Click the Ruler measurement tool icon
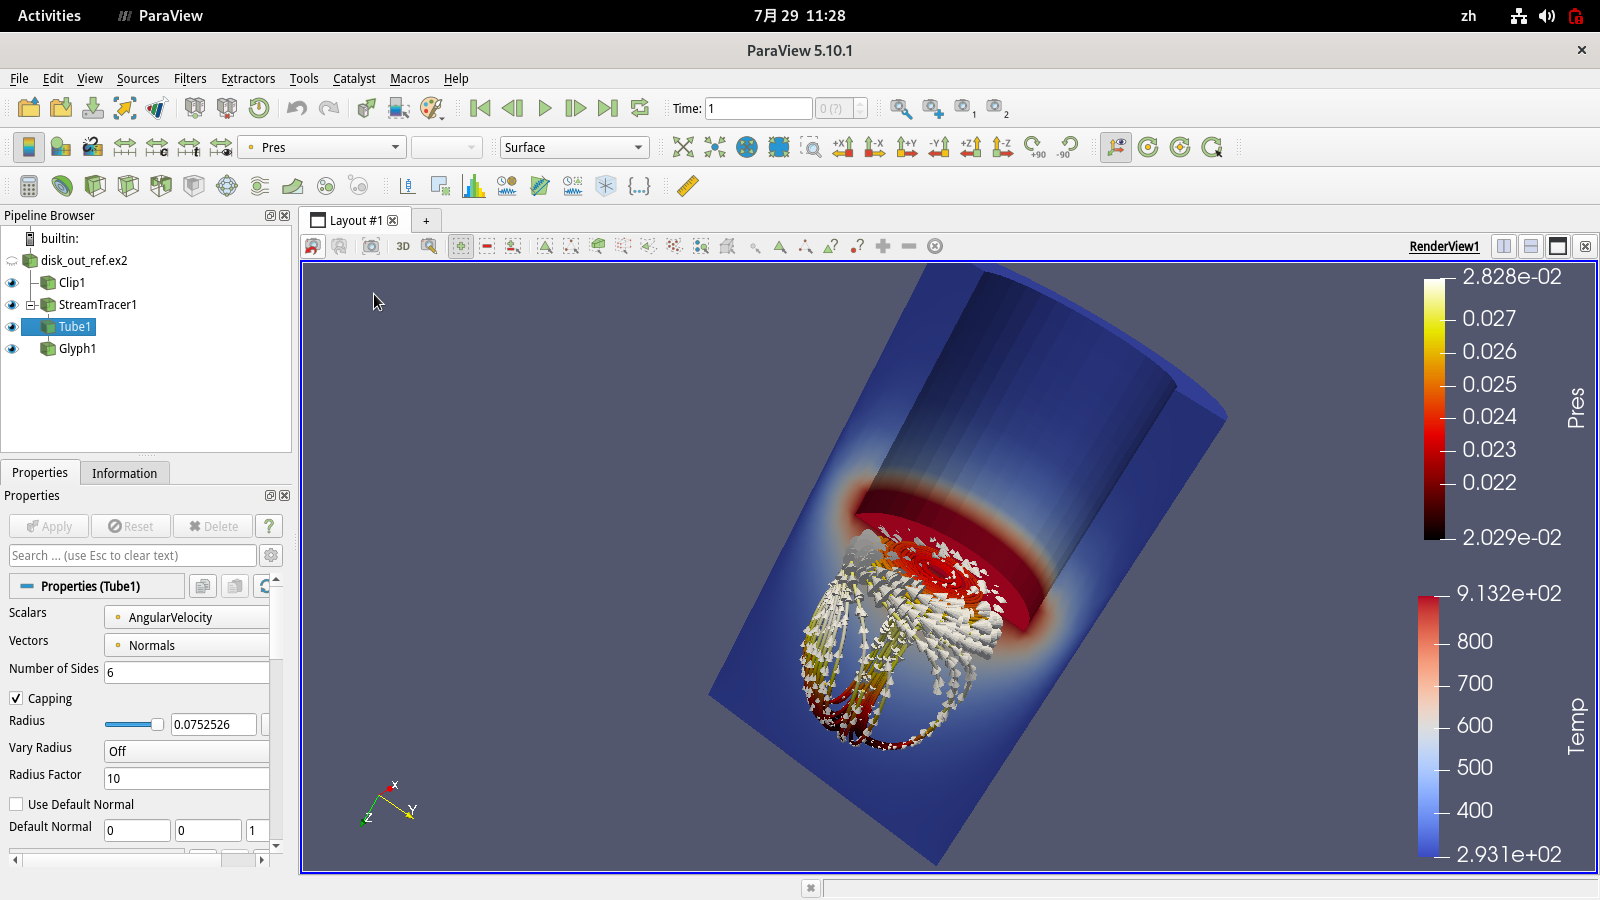Image resolution: width=1600 pixels, height=900 pixels. point(688,186)
